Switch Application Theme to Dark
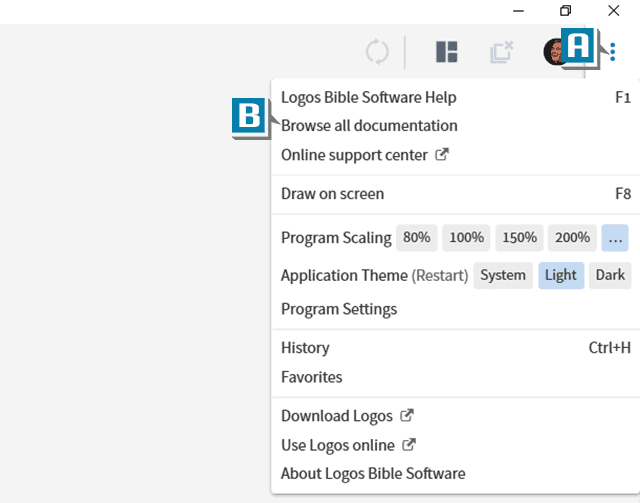Image resolution: width=640 pixels, height=503 pixels. tap(610, 275)
